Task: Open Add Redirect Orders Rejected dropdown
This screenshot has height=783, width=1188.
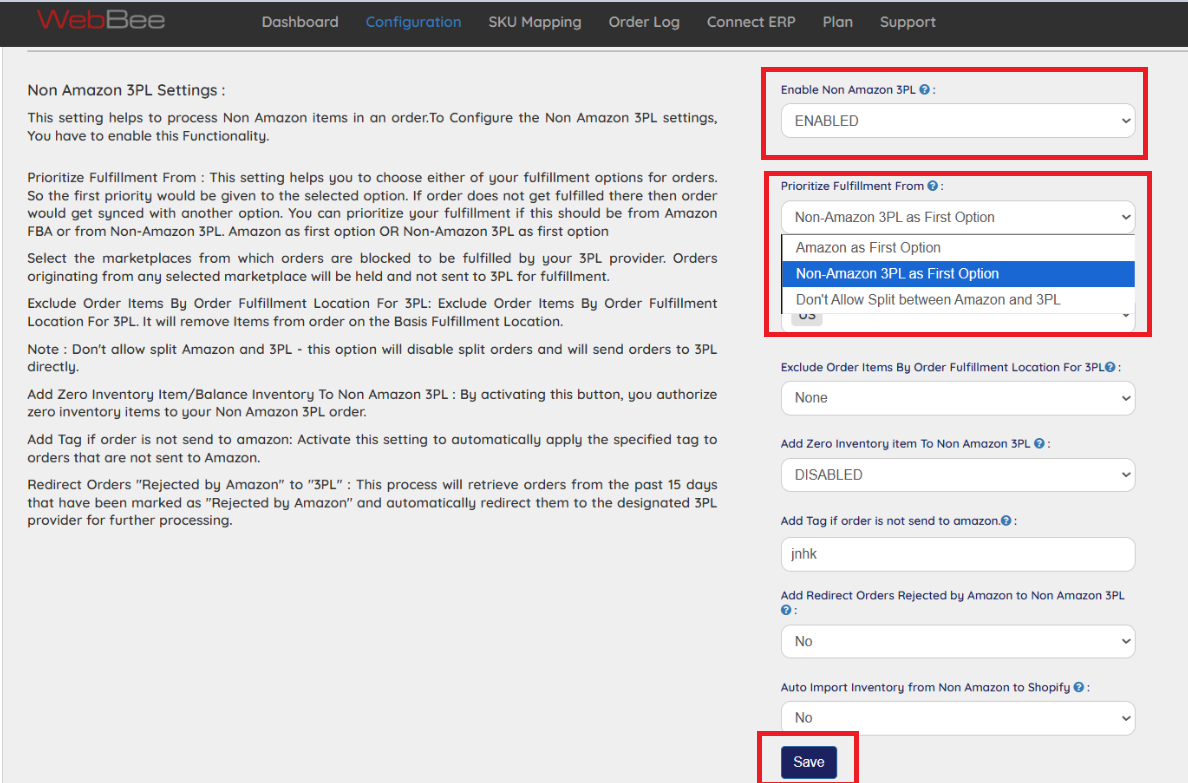Action: [958, 641]
